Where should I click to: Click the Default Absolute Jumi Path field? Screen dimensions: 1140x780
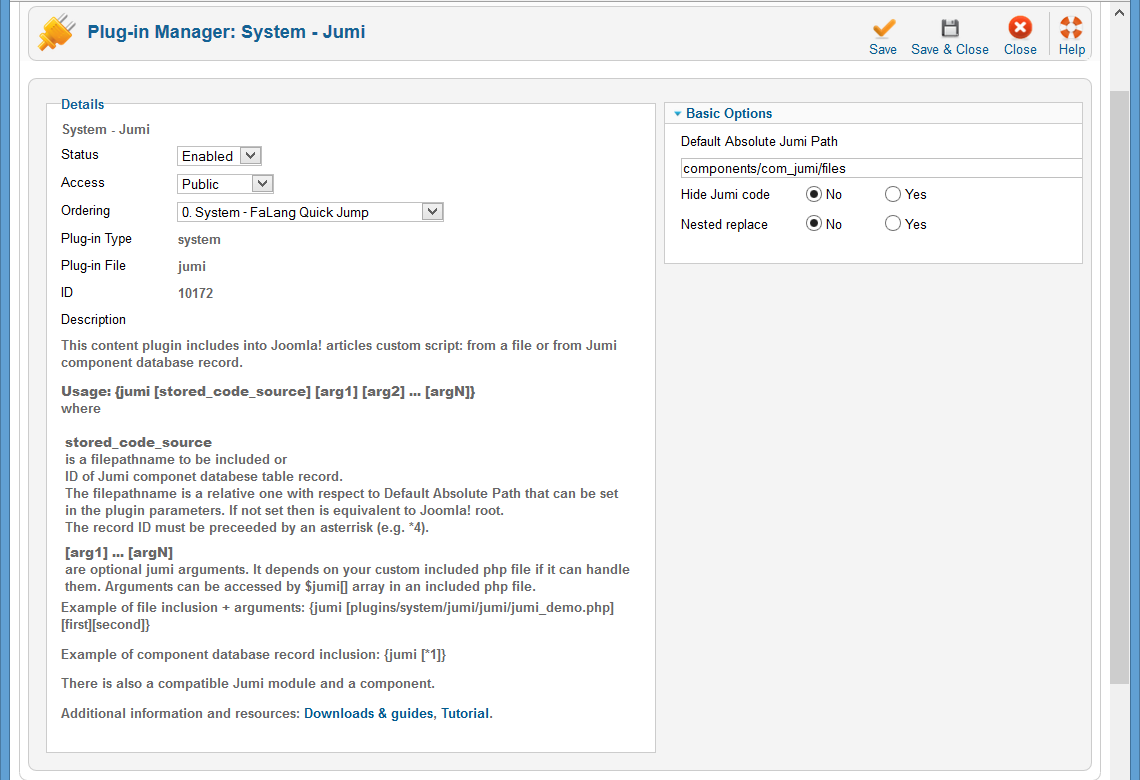click(x=881, y=169)
